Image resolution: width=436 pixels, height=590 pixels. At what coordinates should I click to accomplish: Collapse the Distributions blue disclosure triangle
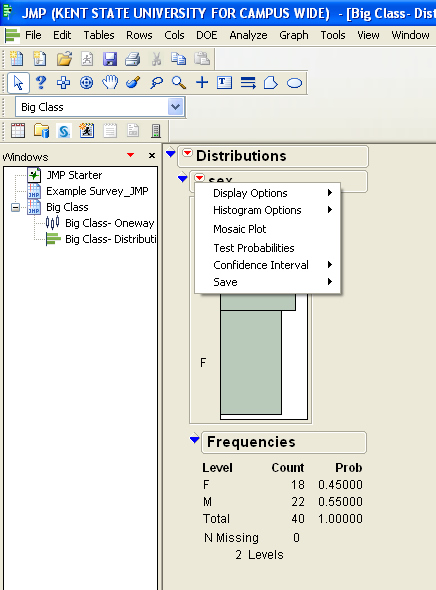coord(171,153)
